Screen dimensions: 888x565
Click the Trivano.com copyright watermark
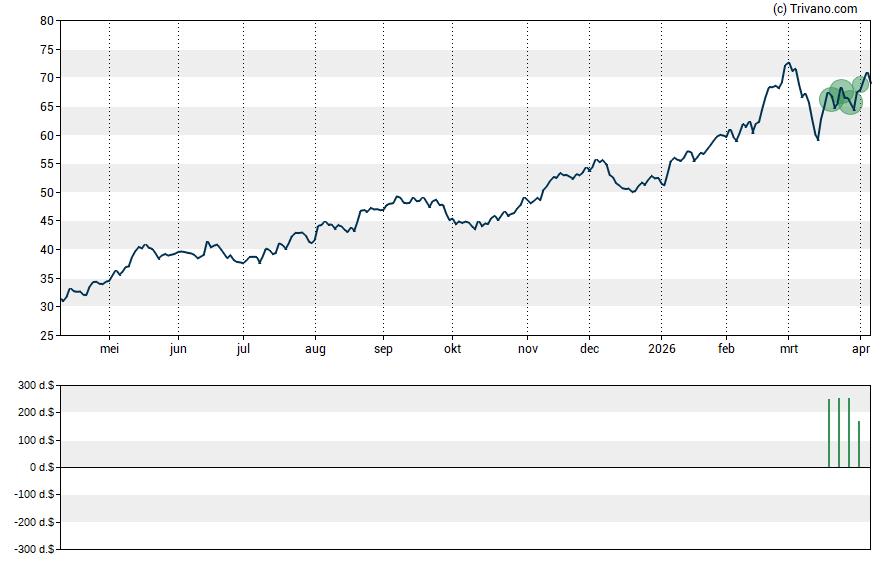[815, 9]
